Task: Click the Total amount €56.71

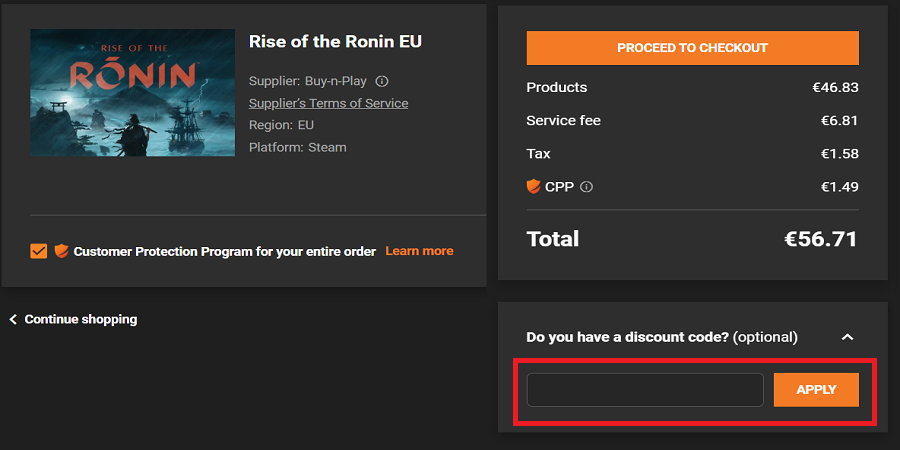Action: pos(821,239)
